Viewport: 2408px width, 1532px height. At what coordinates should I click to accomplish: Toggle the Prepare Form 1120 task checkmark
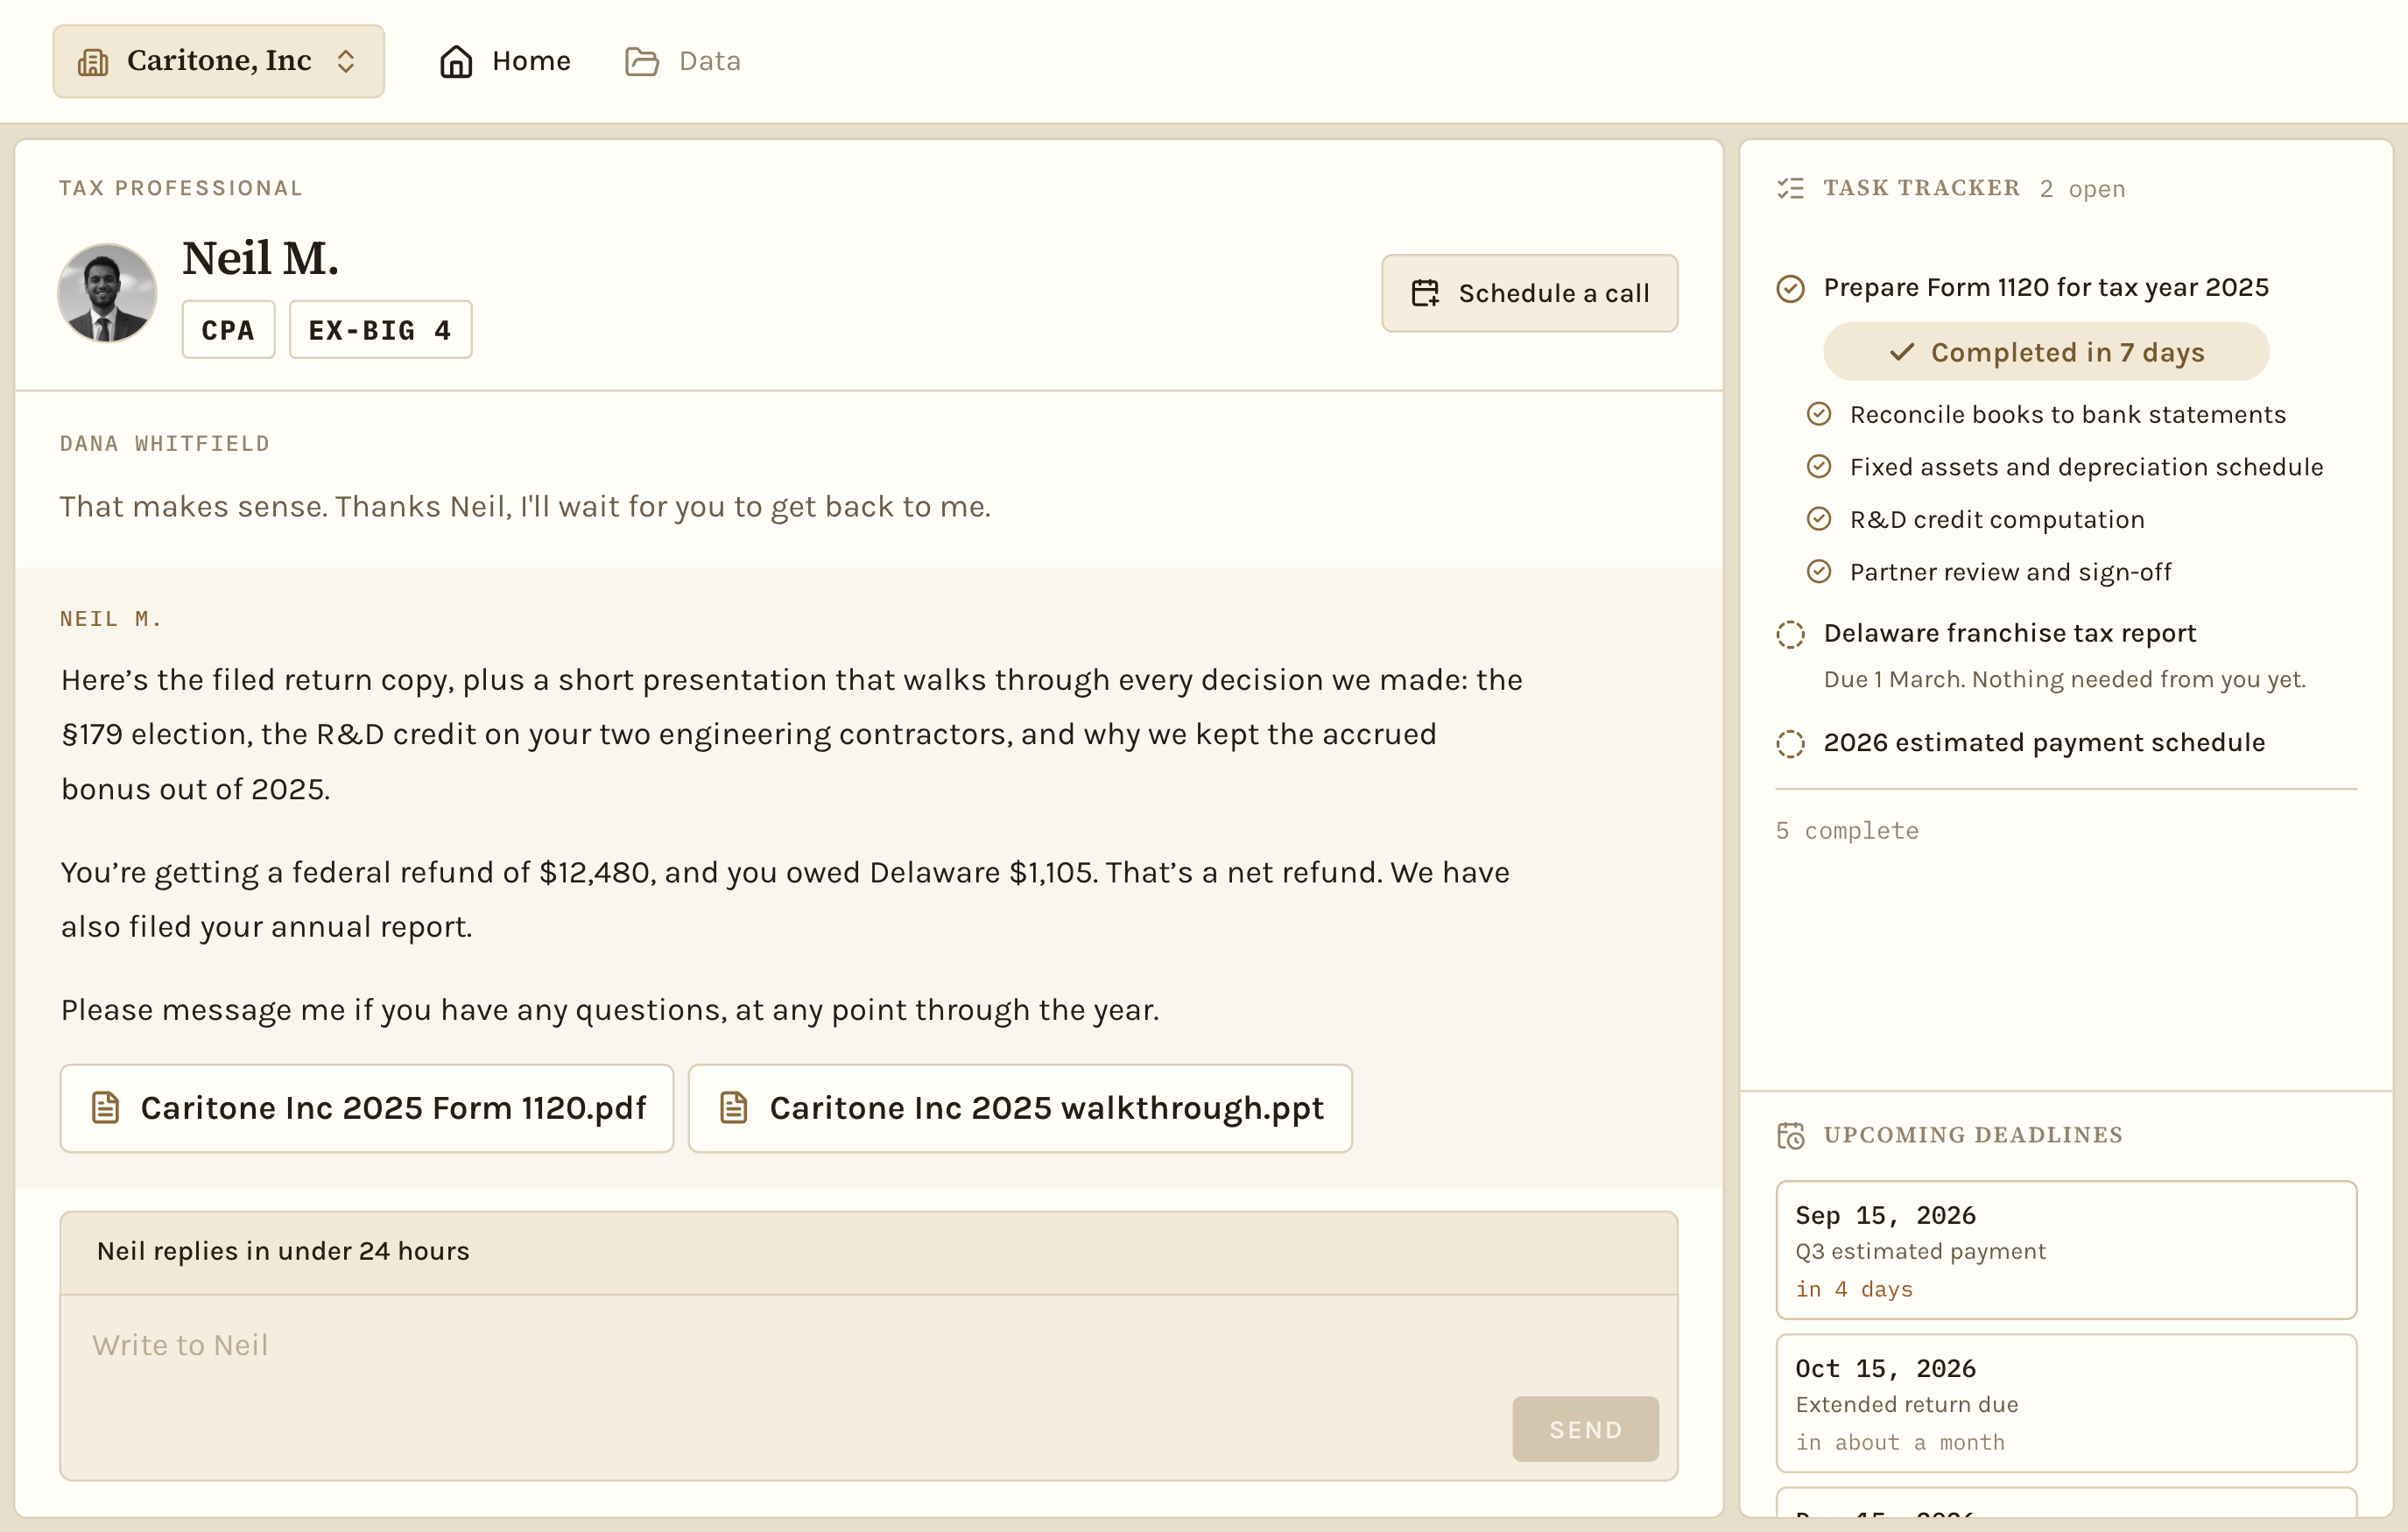pos(1790,288)
